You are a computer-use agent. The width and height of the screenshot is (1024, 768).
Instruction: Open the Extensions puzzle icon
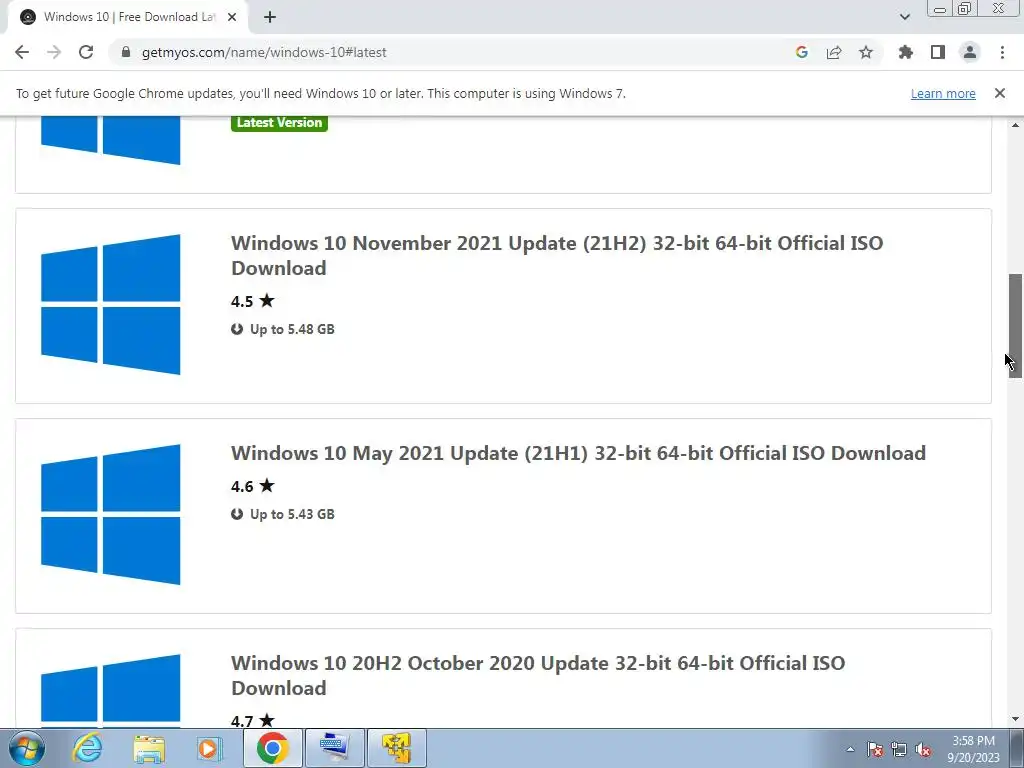906,52
